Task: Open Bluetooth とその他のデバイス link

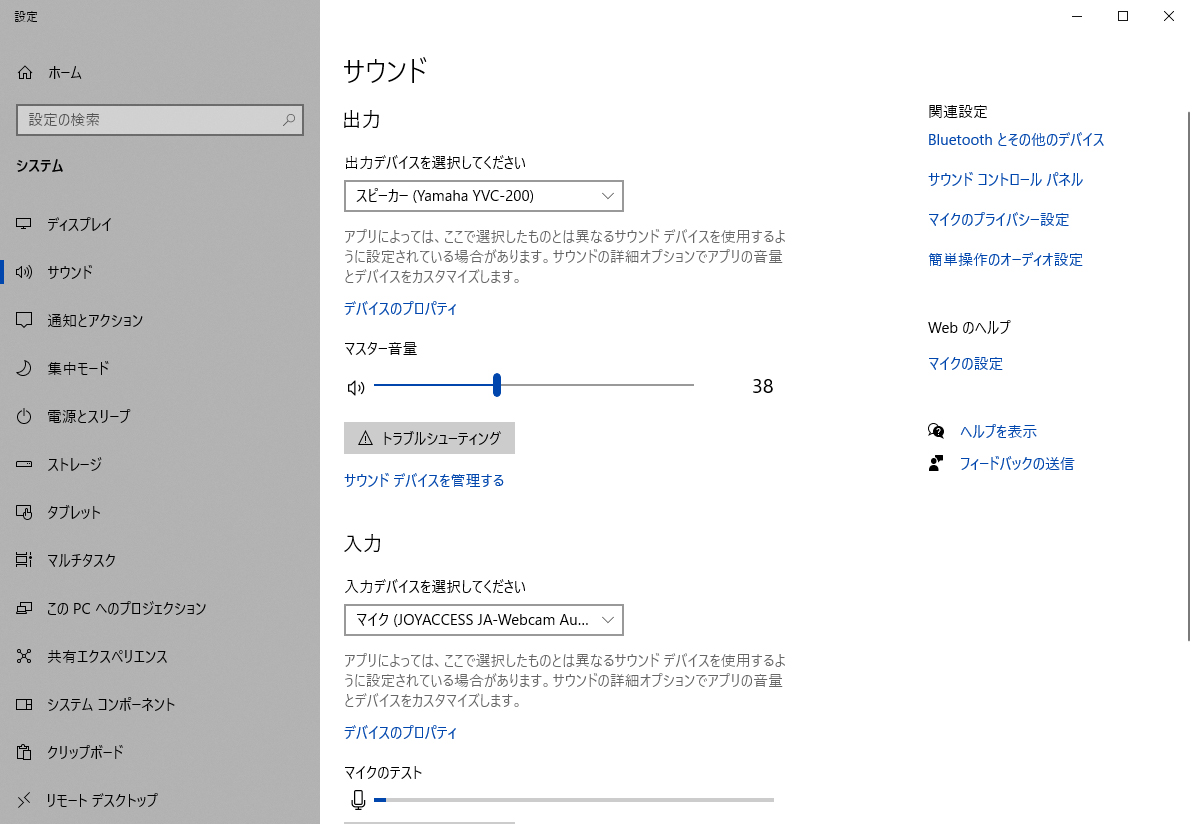Action: 1016,140
